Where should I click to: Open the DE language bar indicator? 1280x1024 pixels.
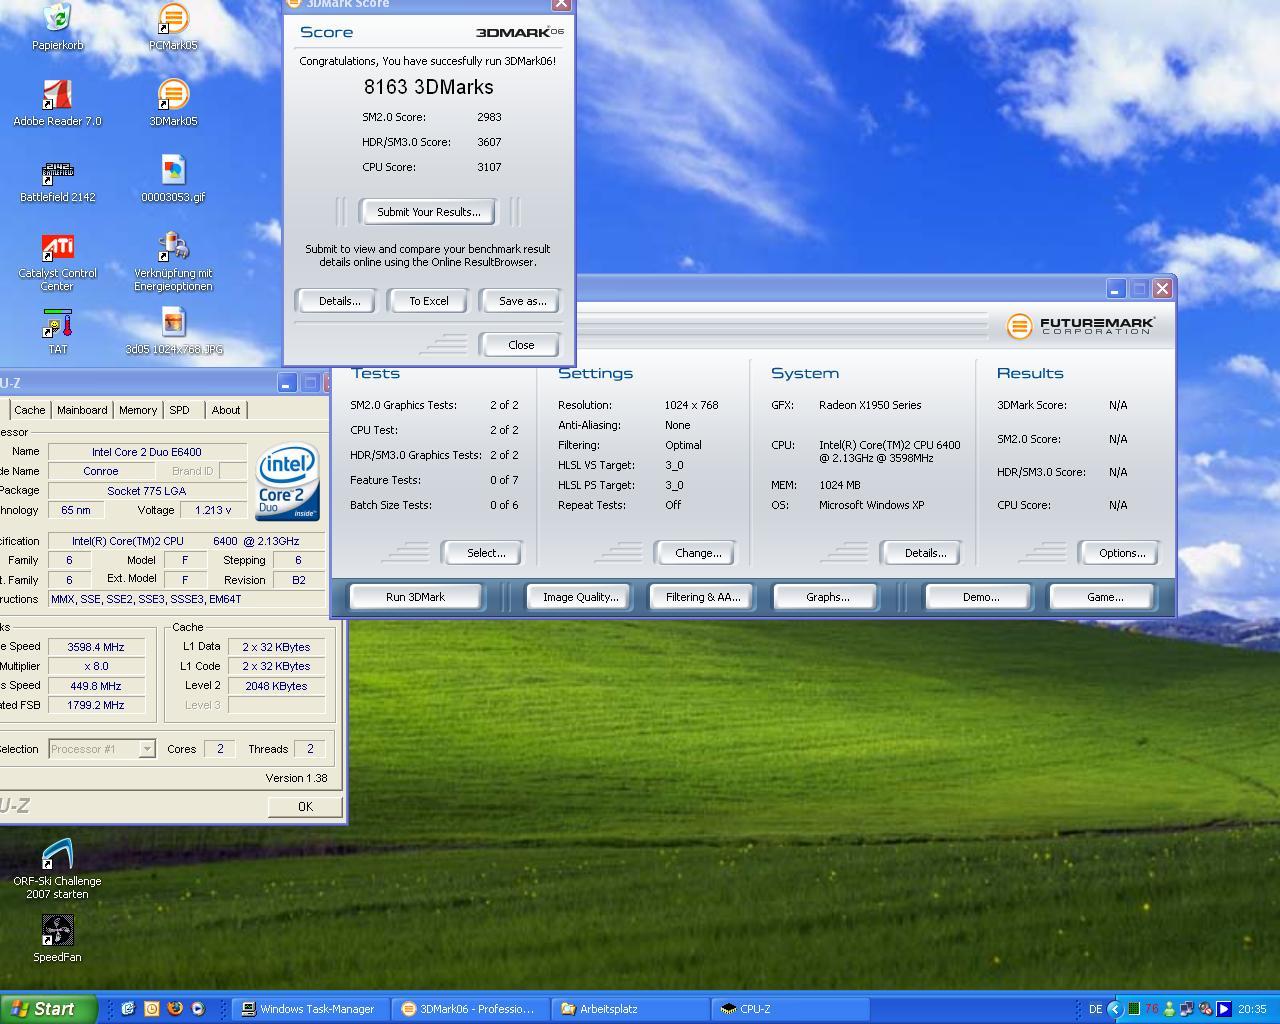point(1094,1009)
